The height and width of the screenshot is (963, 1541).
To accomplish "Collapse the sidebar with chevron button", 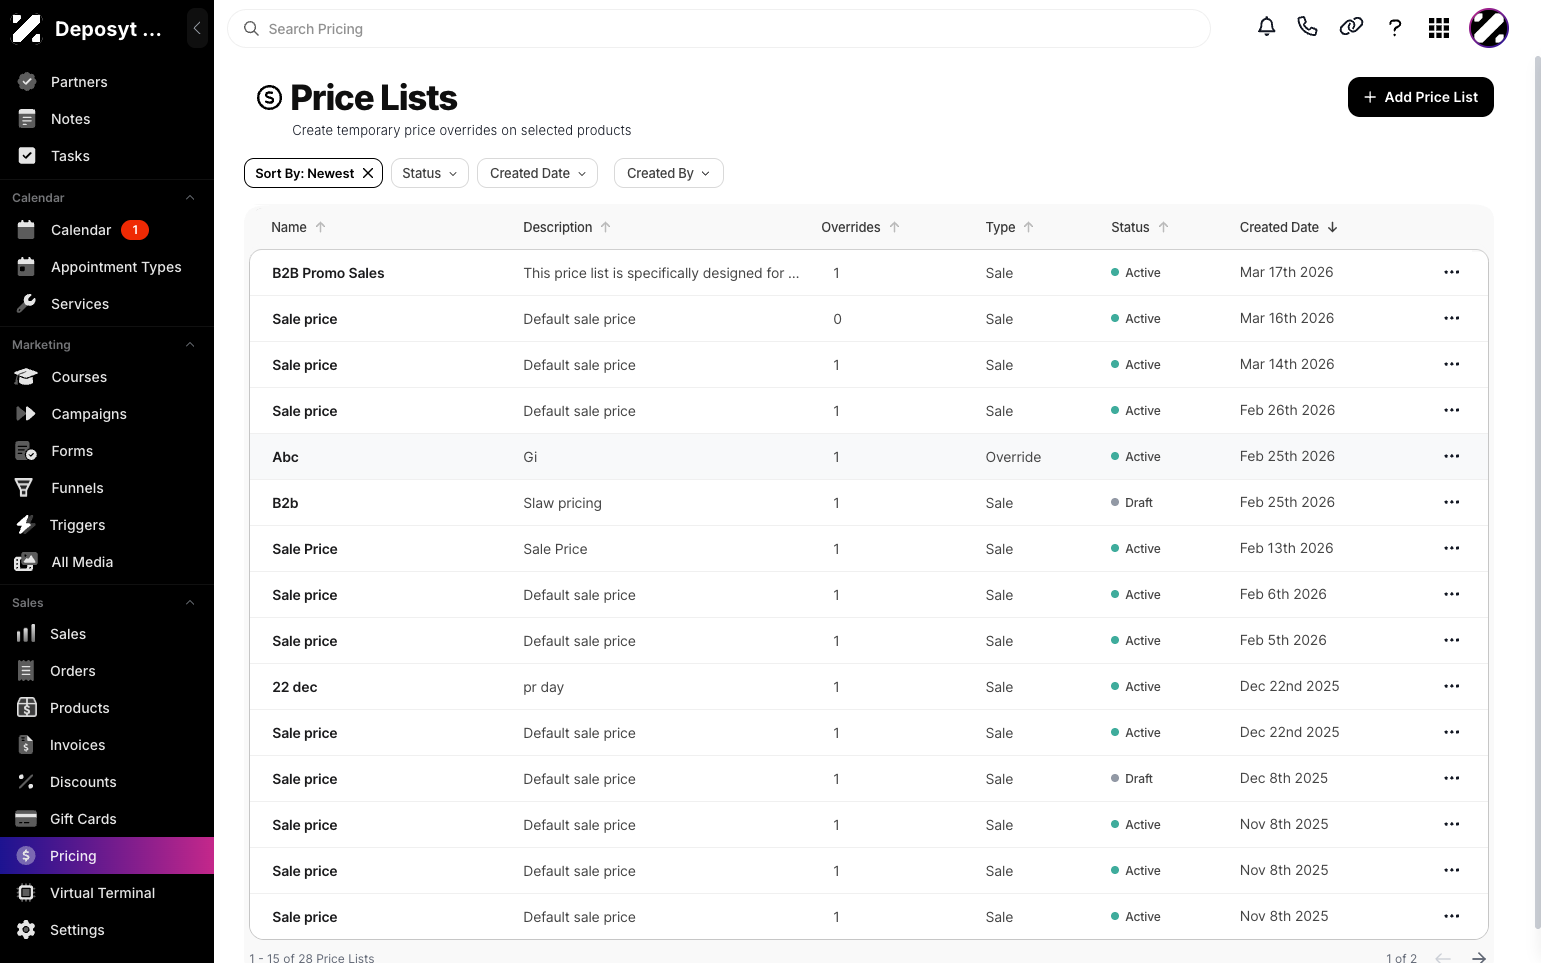I will 197,28.
